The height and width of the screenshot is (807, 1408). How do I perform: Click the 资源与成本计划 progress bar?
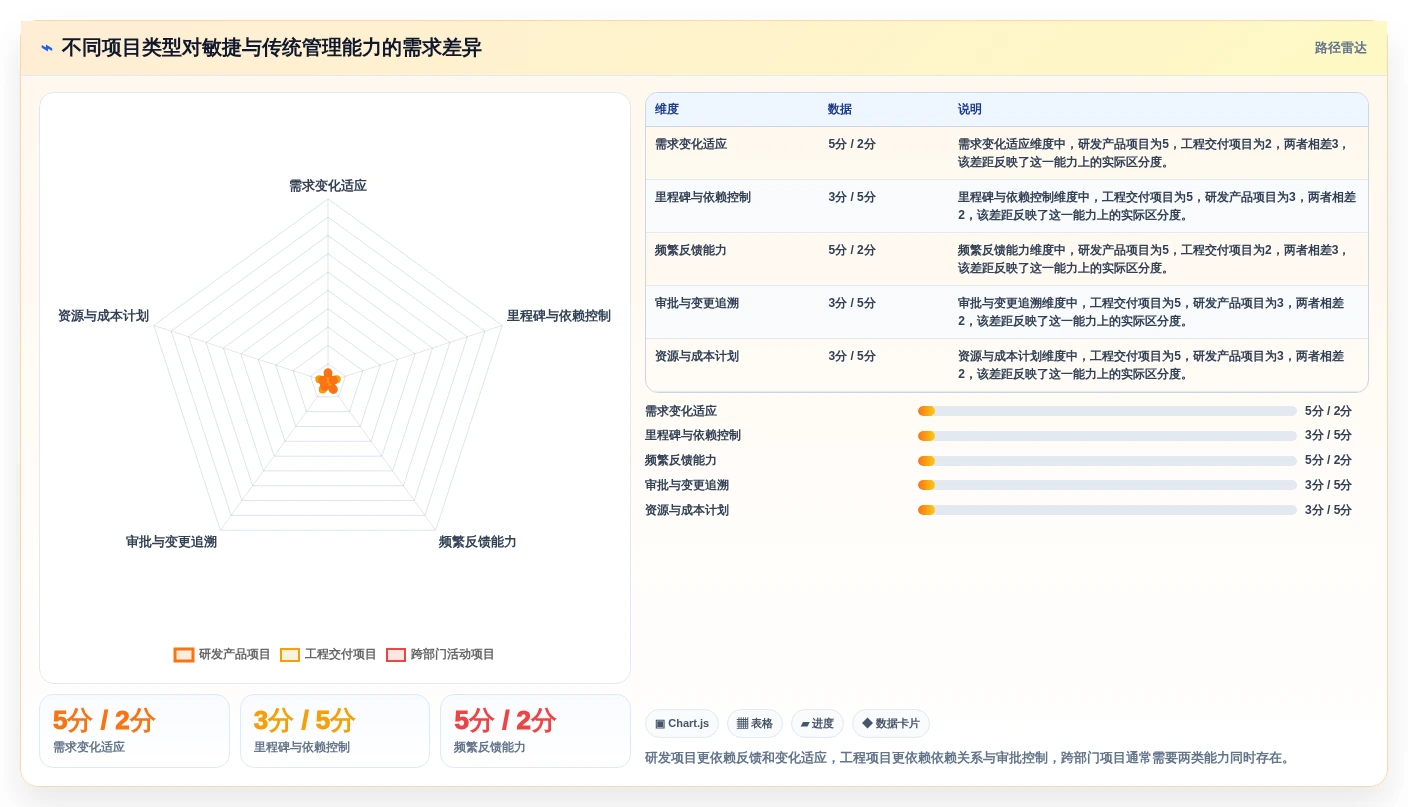pos(1107,510)
